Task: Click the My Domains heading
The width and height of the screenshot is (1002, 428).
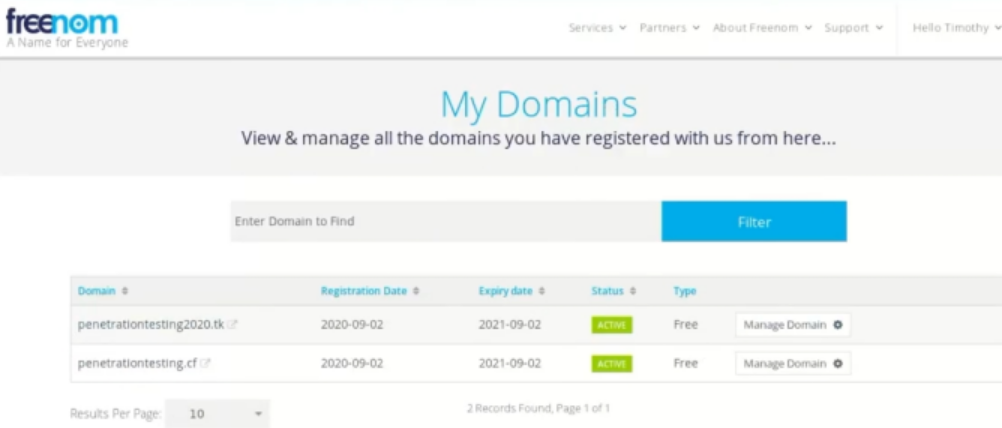Action: [539, 105]
